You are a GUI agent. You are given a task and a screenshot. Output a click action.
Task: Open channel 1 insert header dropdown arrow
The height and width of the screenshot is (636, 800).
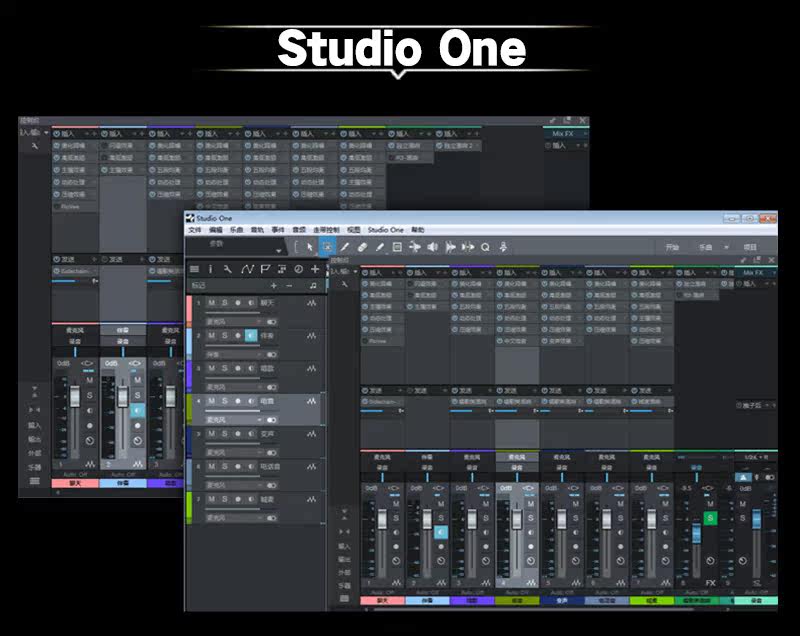[394, 273]
